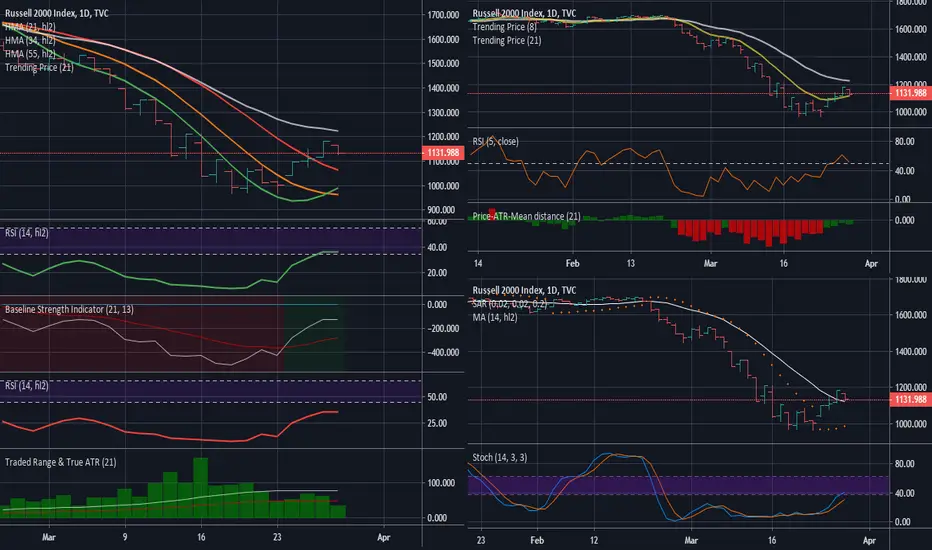Screen dimensions: 932x550
Task: Select the HMA (34, hl2) legend label
Action: point(30,40)
